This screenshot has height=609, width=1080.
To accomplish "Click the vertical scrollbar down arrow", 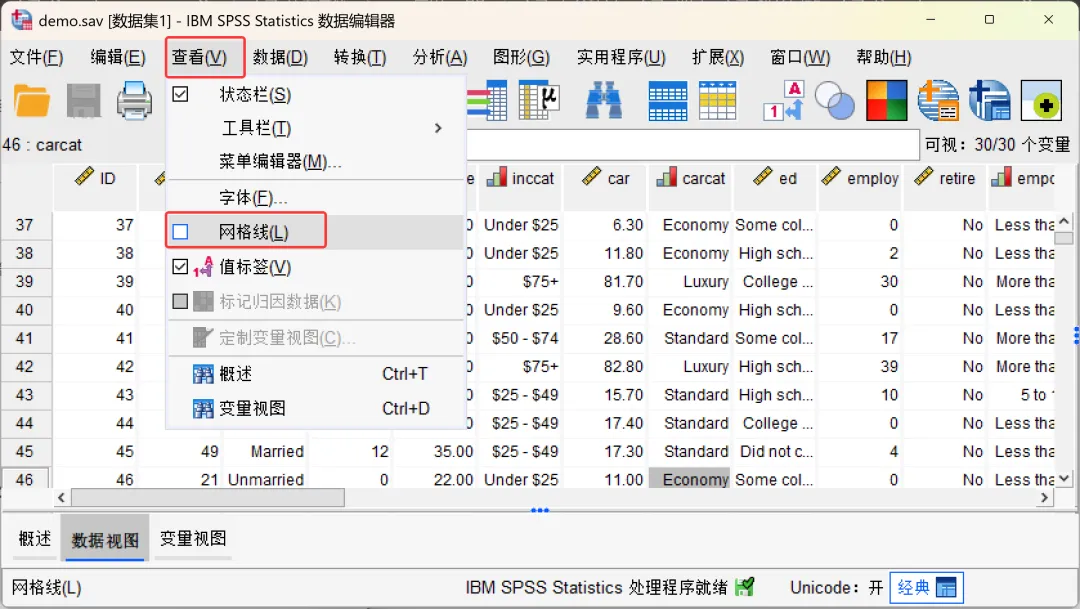I will (x=1064, y=478).
